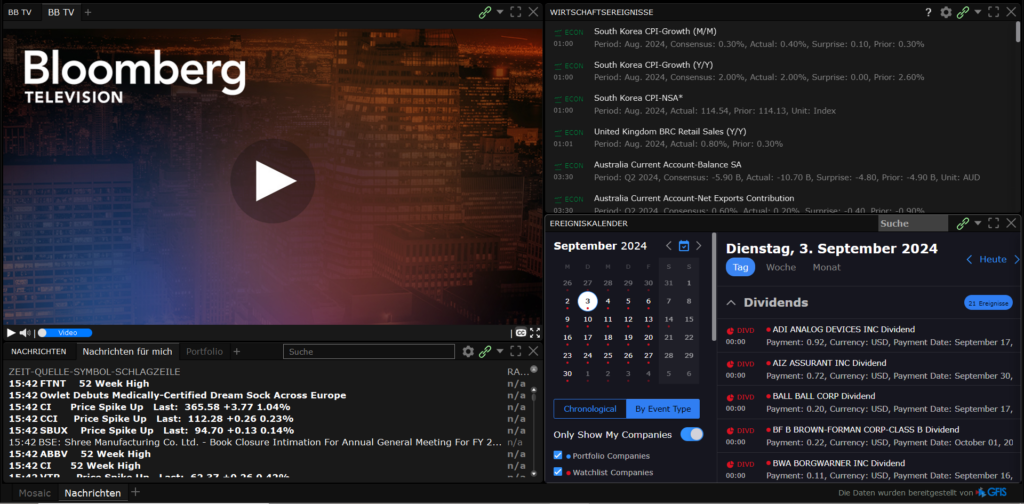The image size is (1024, 504).
Task: Open Owlet Debuts Medically-Certified Dream Sock headline
Action: coord(193,395)
